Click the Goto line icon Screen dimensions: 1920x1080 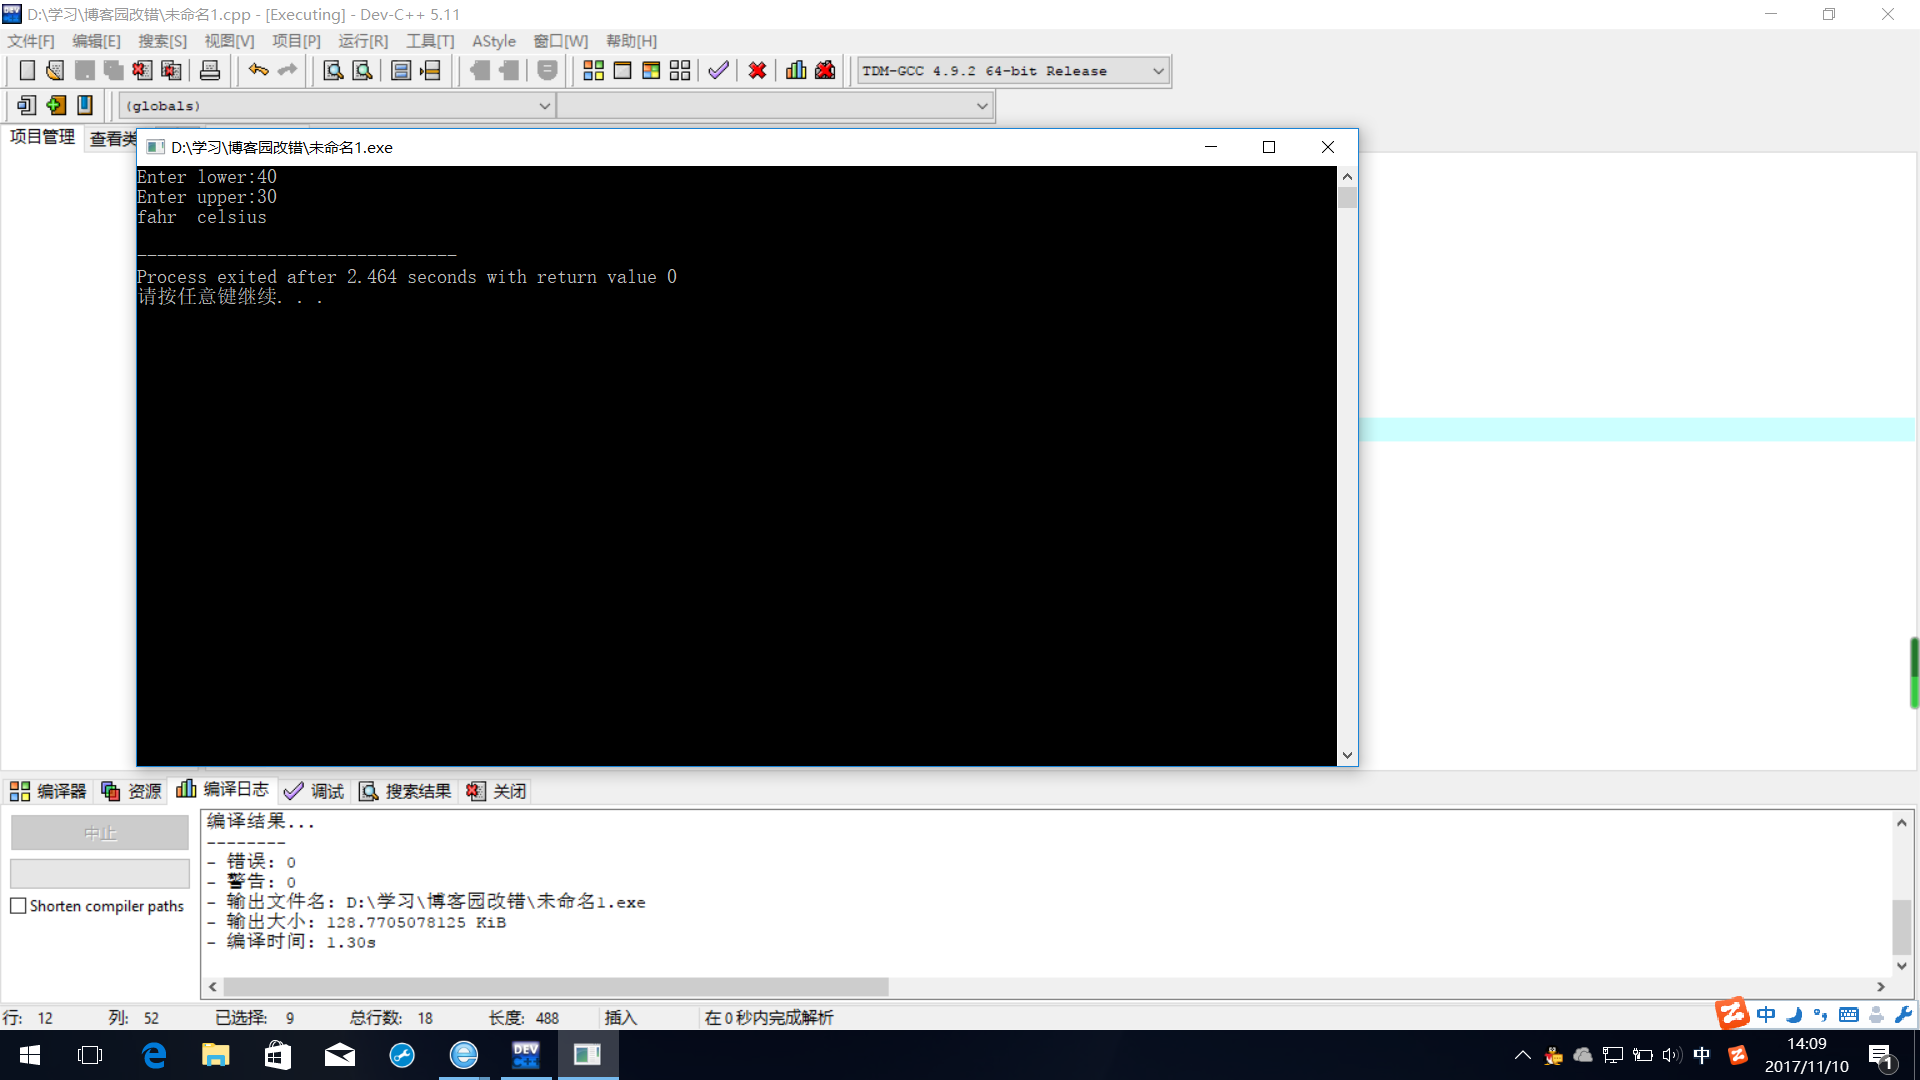[x=430, y=71]
